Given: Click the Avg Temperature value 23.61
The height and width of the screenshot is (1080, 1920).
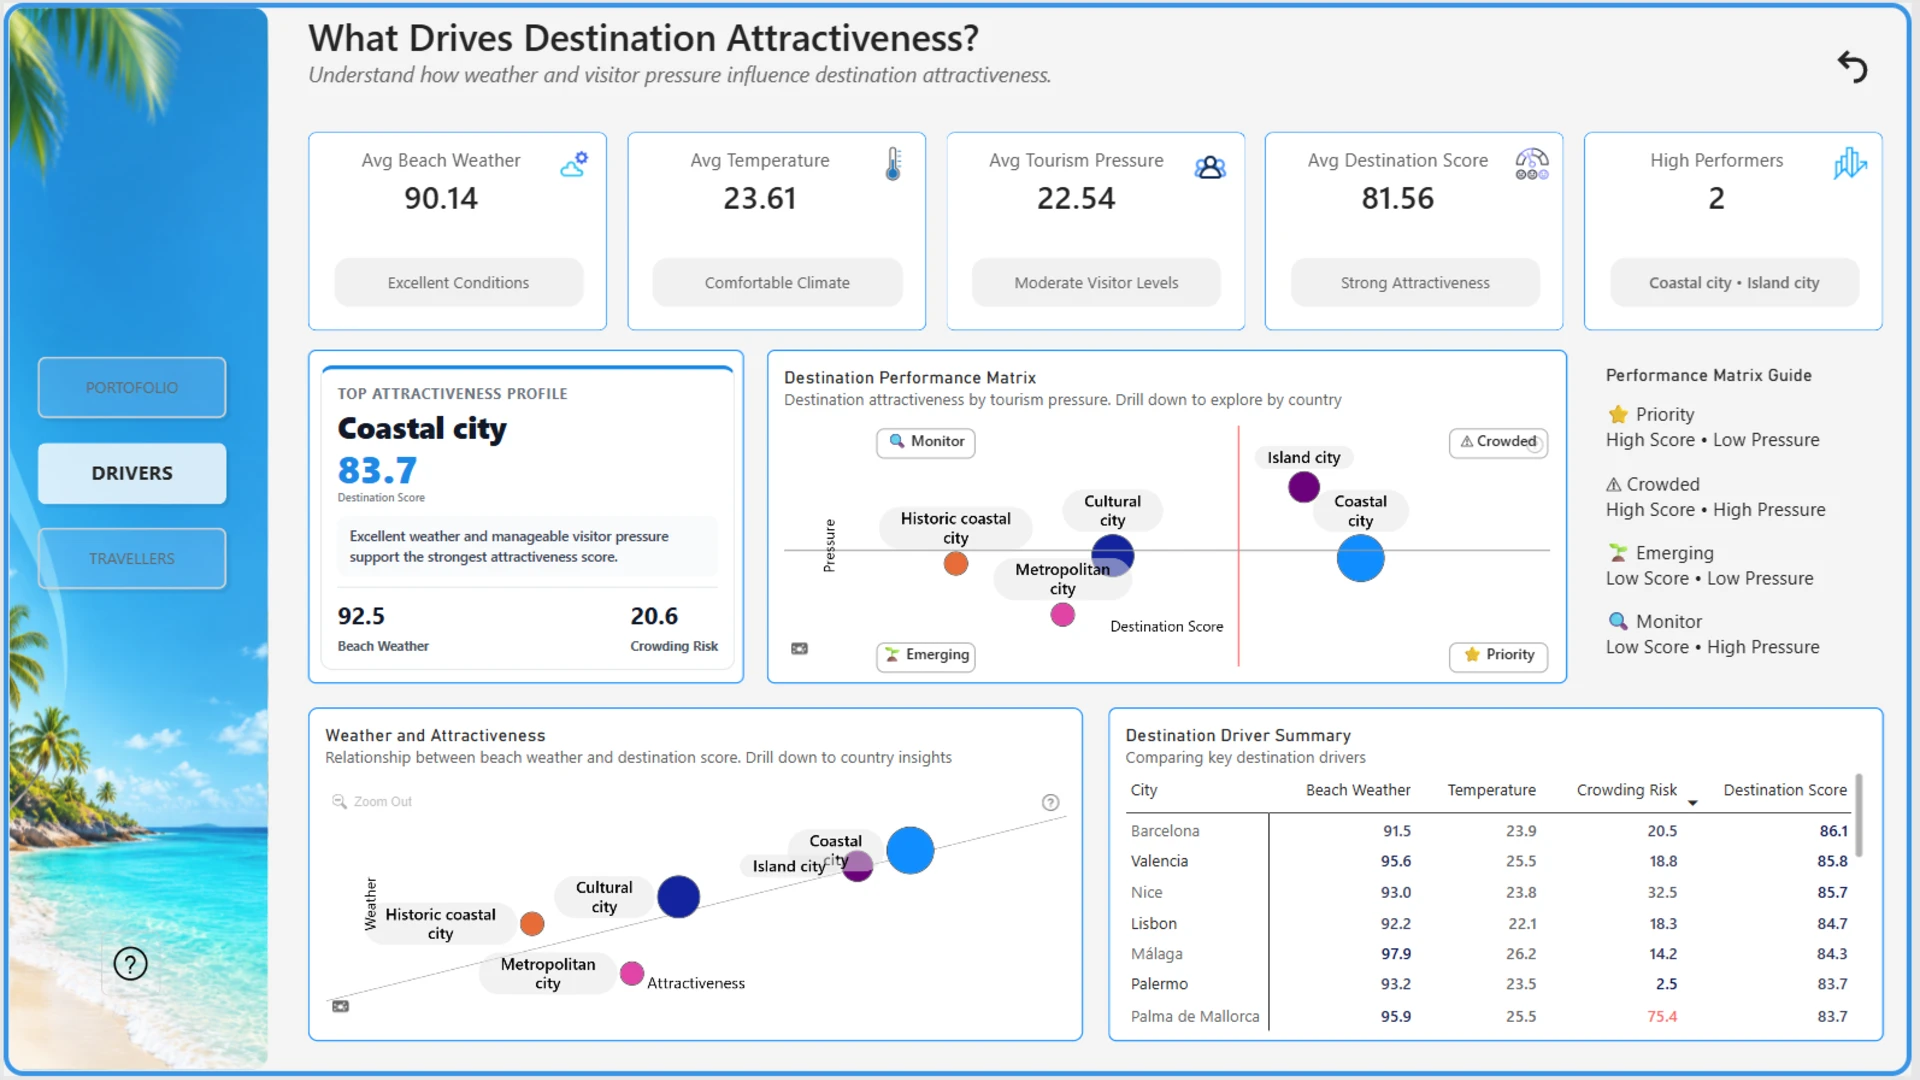Looking at the screenshot, I should coord(760,198).
